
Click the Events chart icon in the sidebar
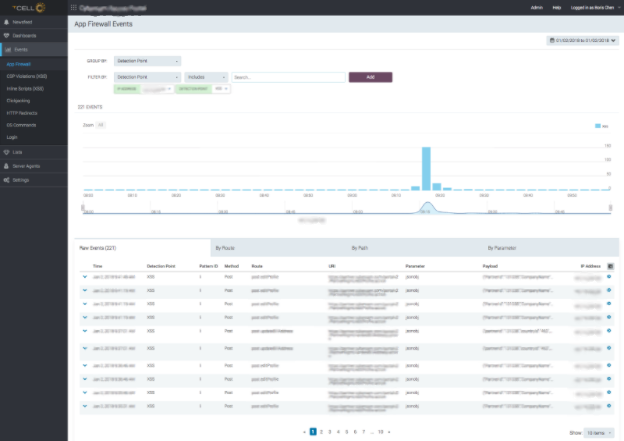[7, 48]
